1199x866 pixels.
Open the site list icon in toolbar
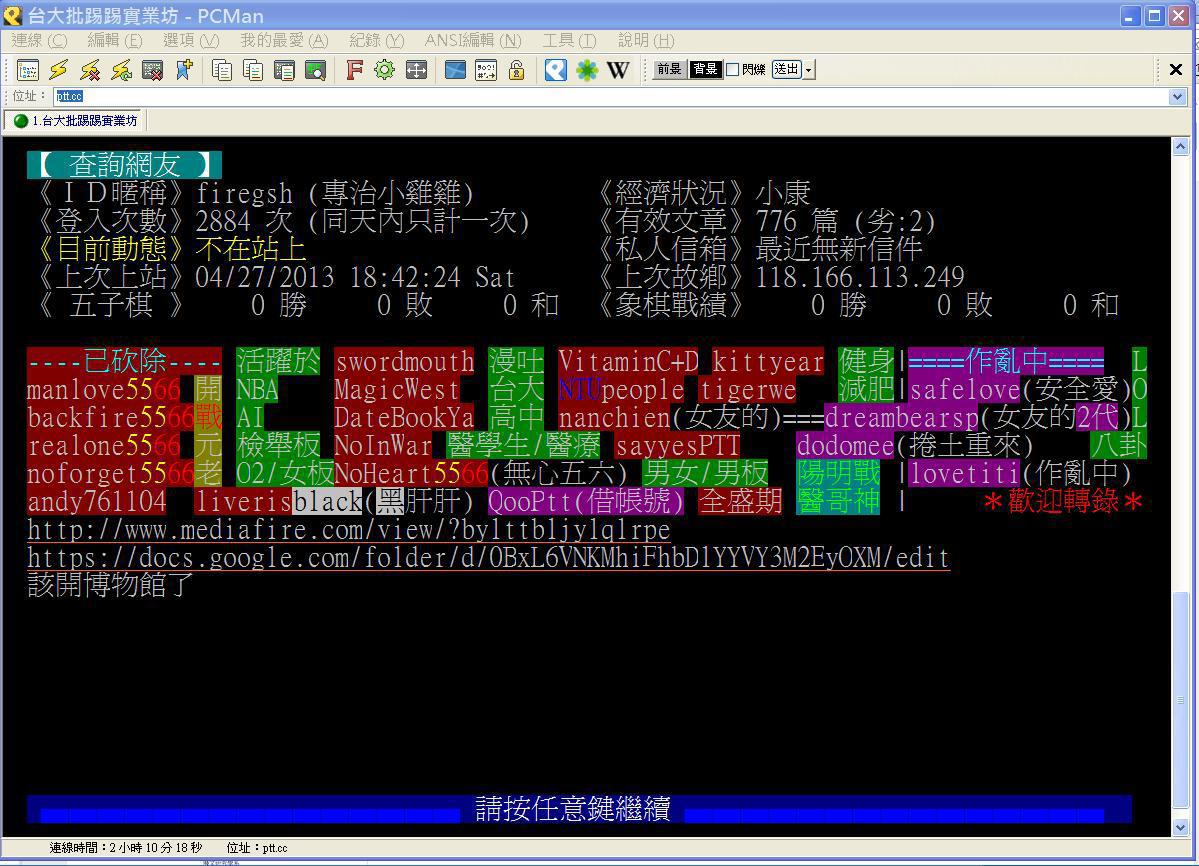click(x=28, y=70)
